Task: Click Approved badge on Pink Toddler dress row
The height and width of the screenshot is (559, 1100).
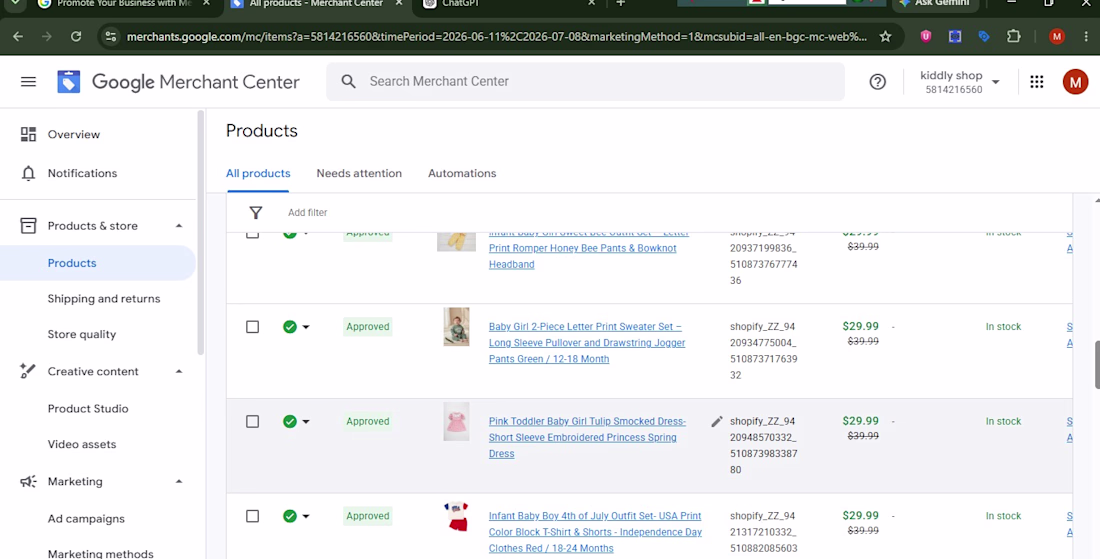Action: (x=368, y=422)
